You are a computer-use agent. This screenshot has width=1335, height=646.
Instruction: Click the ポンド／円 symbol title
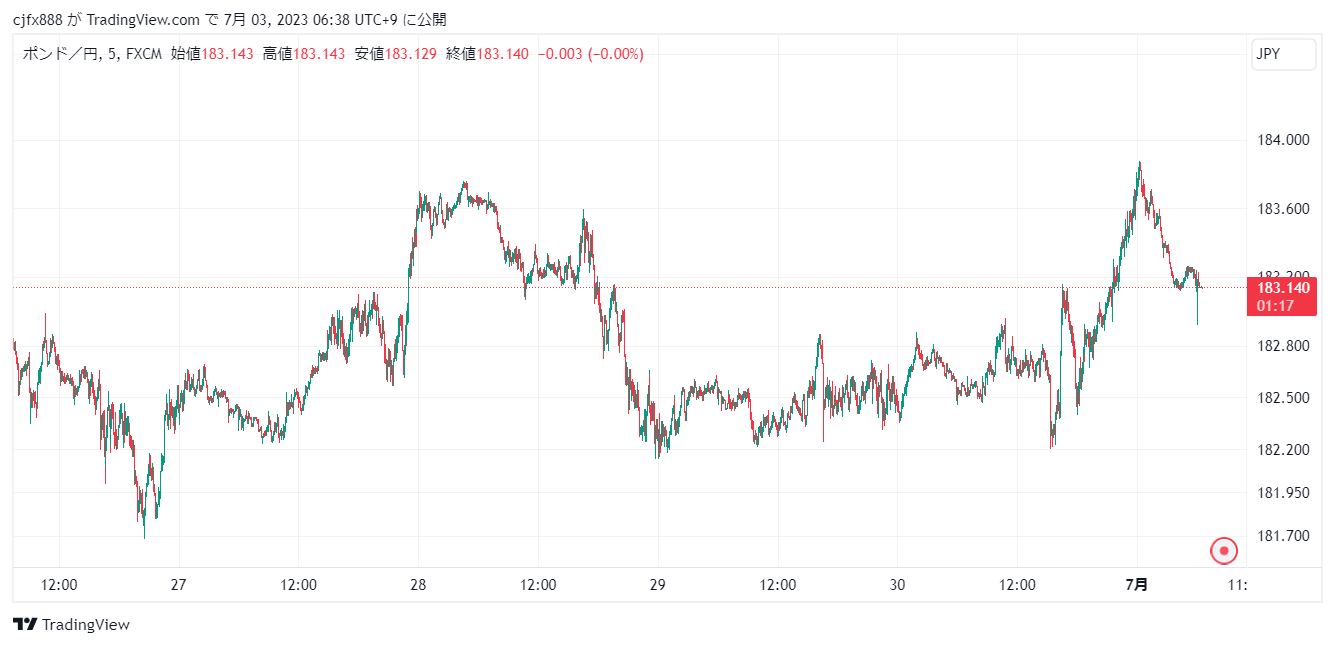[x=60, y=54]
